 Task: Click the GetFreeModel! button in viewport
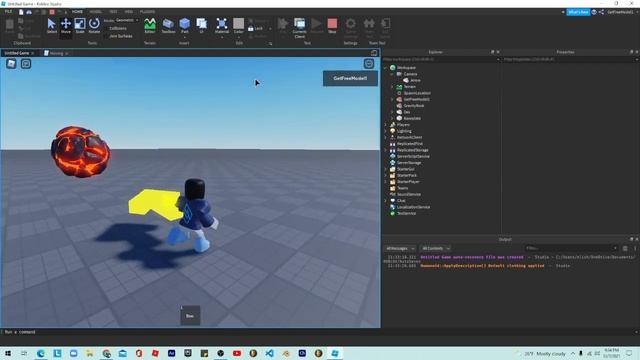click(350, 78)
